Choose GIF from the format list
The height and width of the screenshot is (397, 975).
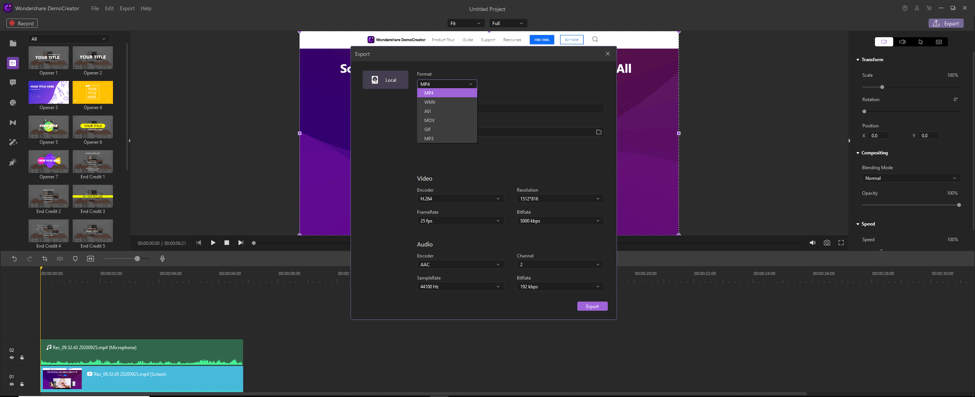tap(447, 129)
